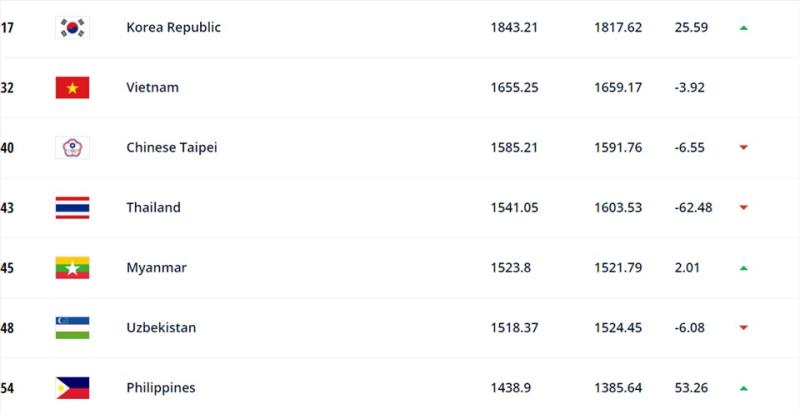Select the Chinese Taipei team name
This screenshot has height=414, width=800.
click(x=172, y=148)
